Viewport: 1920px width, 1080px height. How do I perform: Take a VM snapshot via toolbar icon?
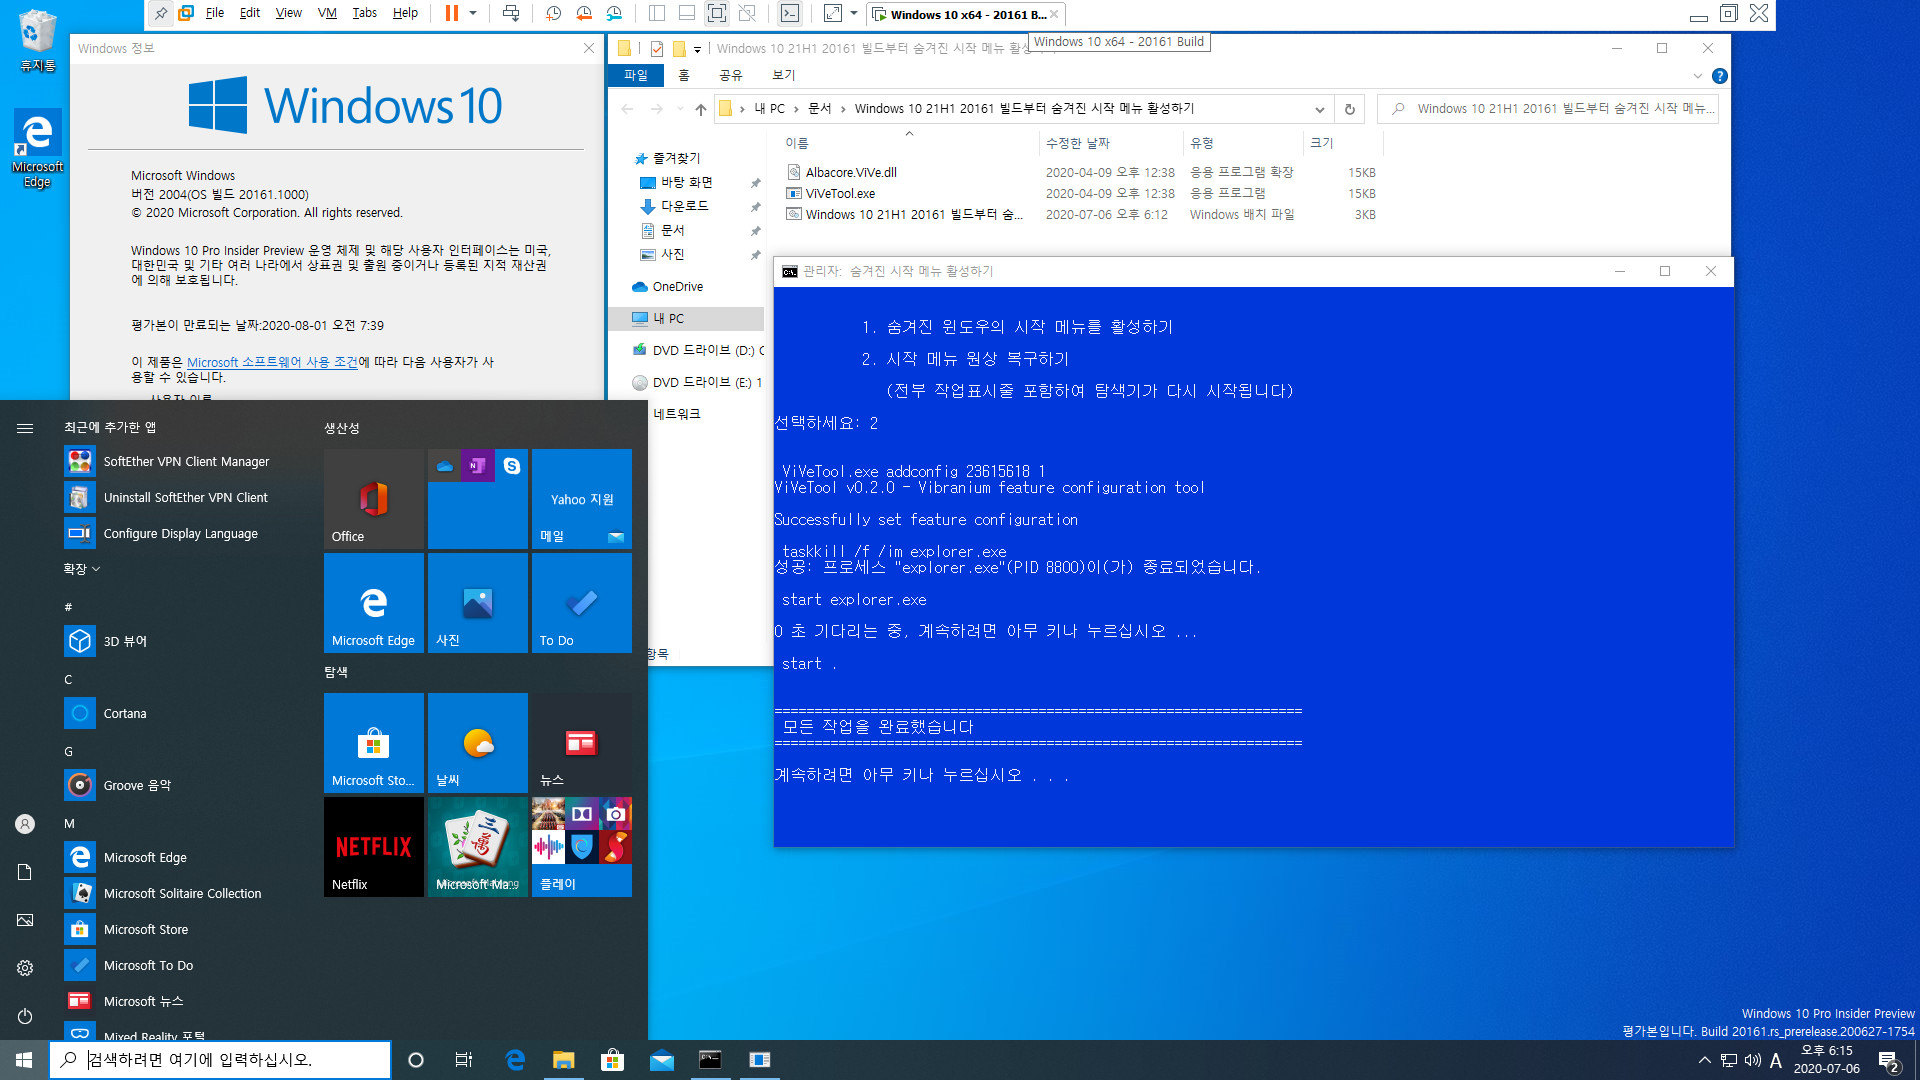click(x=553, y=13)
